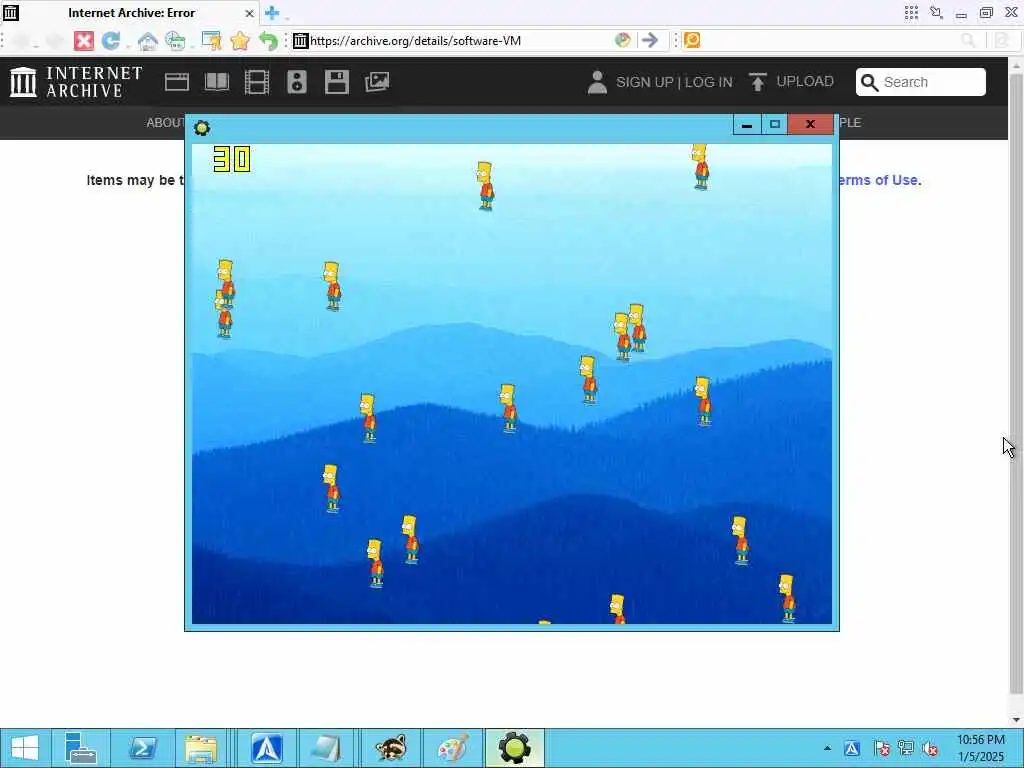Open the paint palette taskbar icon
The width and height of the screenshot is (1024, 768).
coord(453,748)
